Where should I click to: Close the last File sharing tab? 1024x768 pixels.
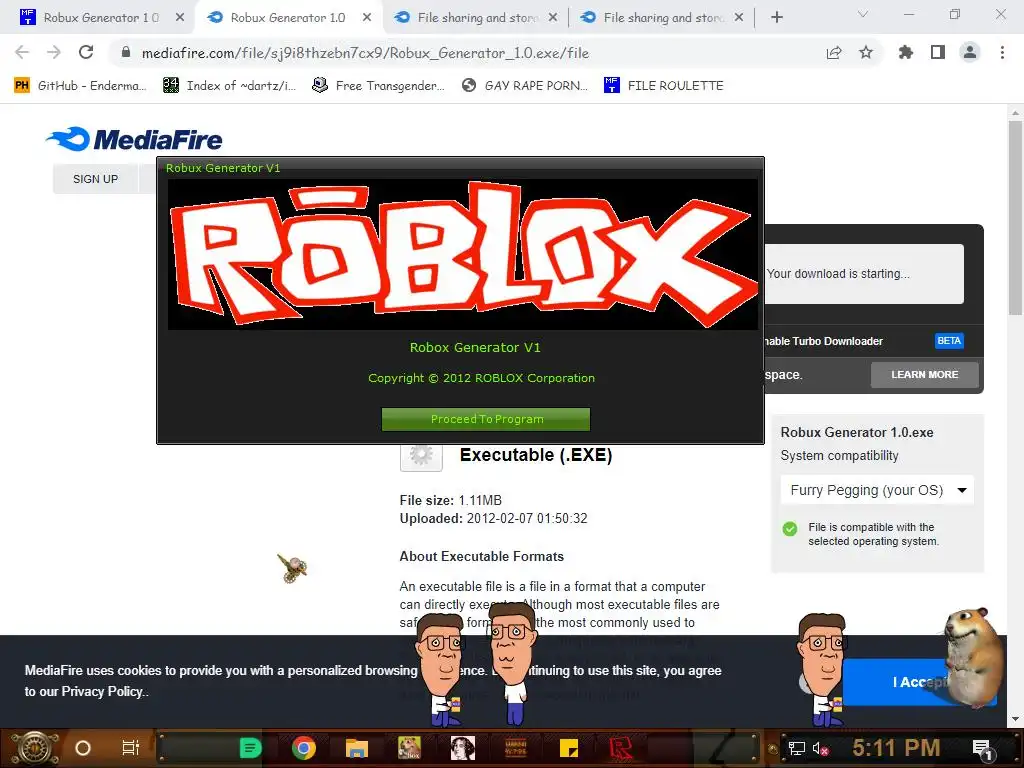739,18
